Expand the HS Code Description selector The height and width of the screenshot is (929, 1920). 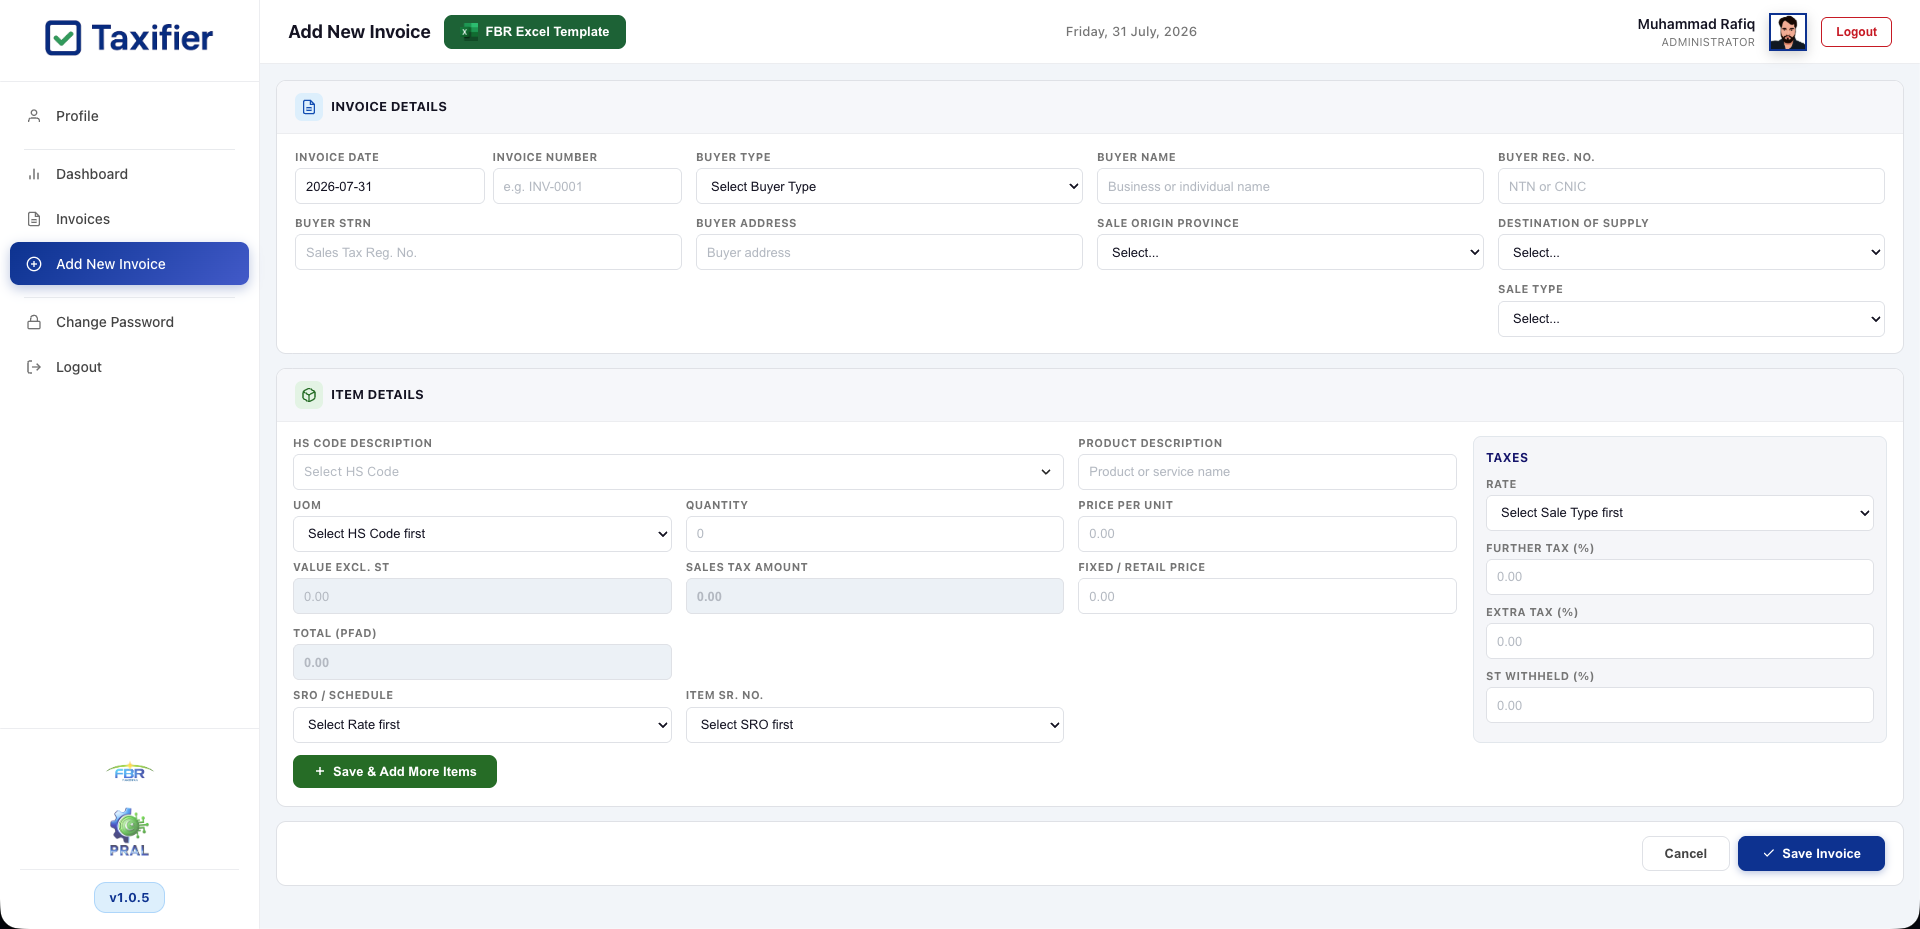point(678,472)
